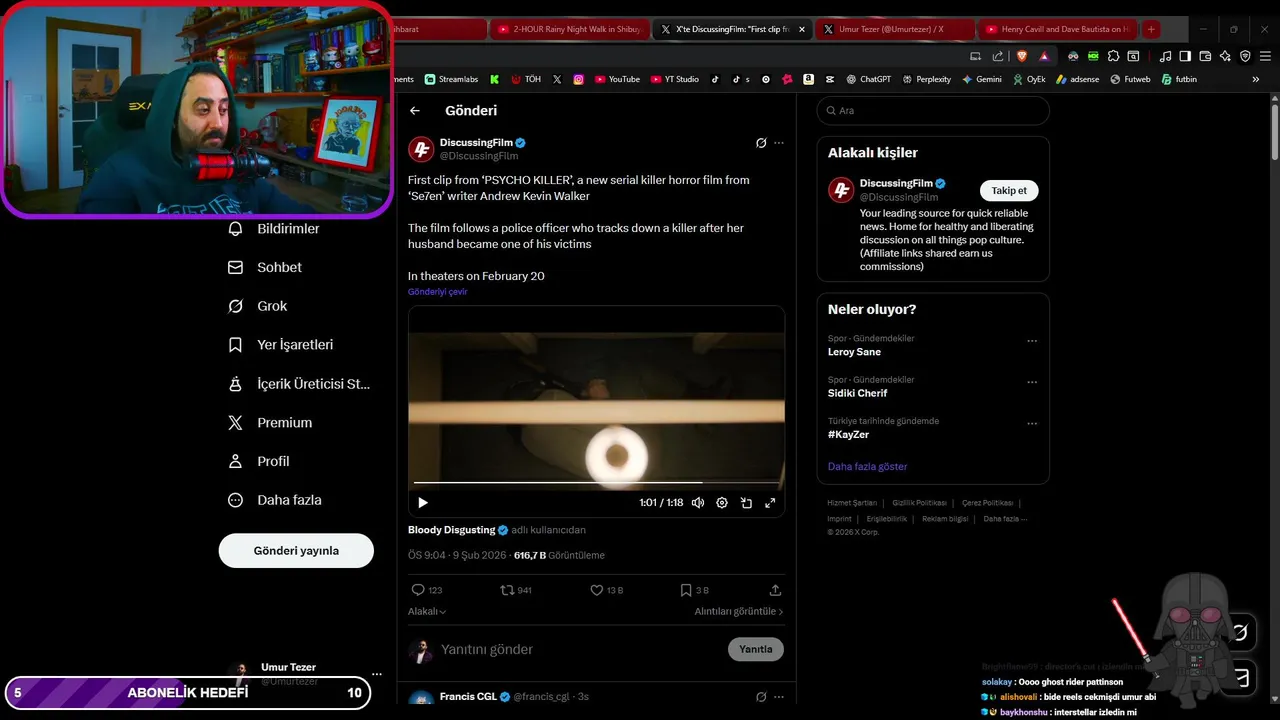Open Gemini bookmark
This screenshot has height=720, width=1280.
[982, 79]
